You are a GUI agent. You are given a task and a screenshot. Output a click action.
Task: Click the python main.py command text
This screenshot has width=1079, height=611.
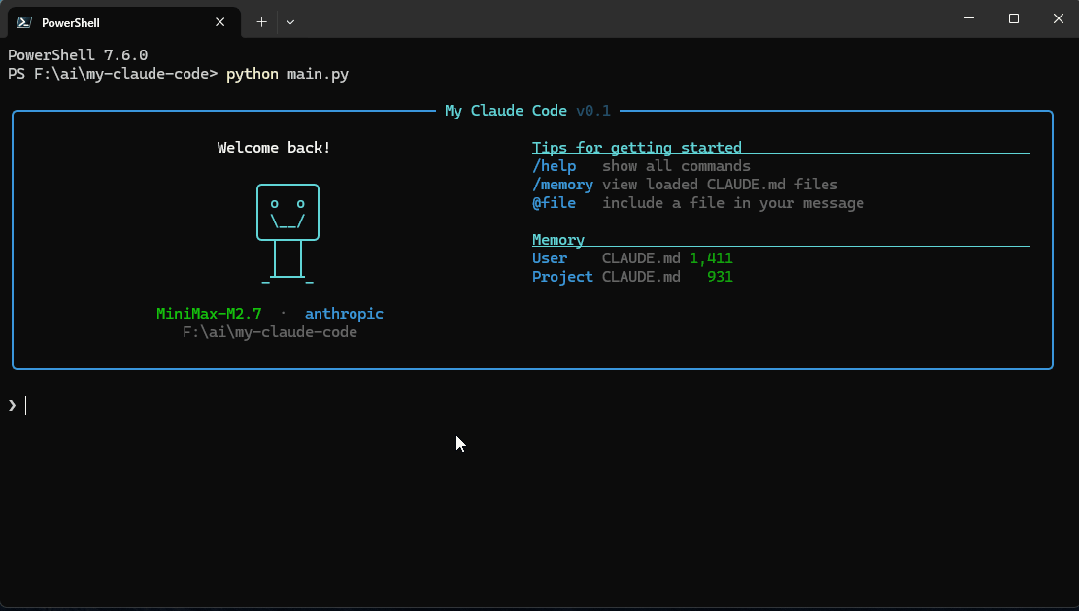pyautogui.click(x=287, y=74)
